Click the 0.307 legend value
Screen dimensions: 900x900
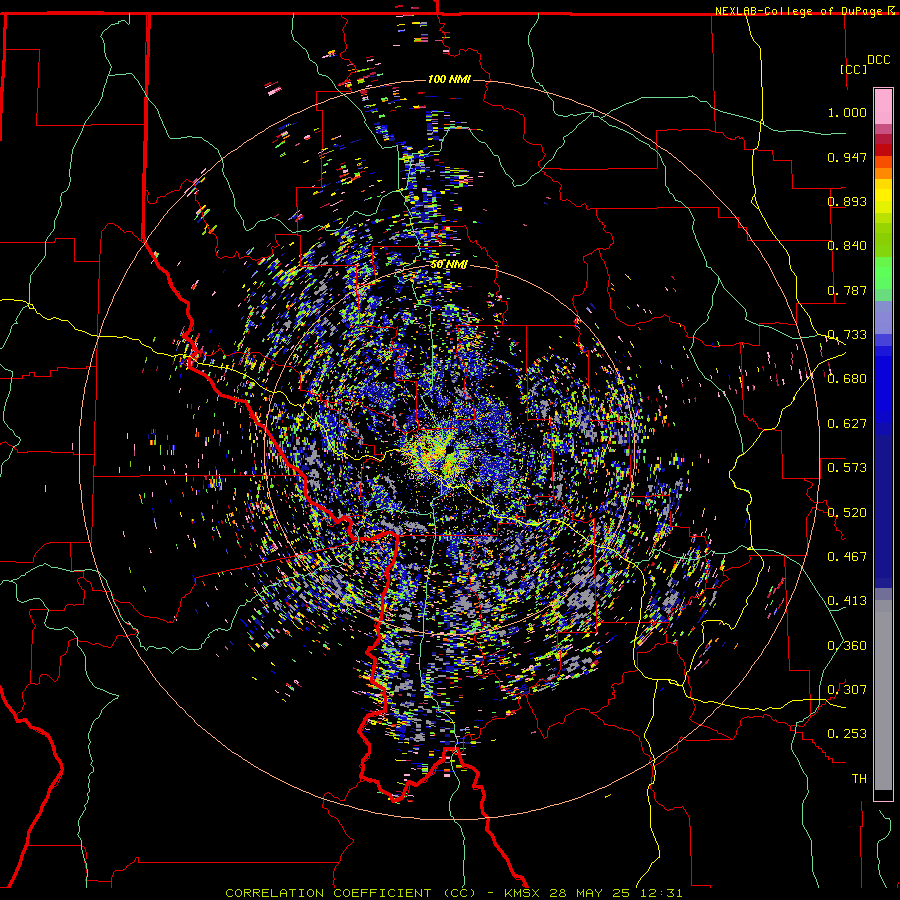(847, 690)
